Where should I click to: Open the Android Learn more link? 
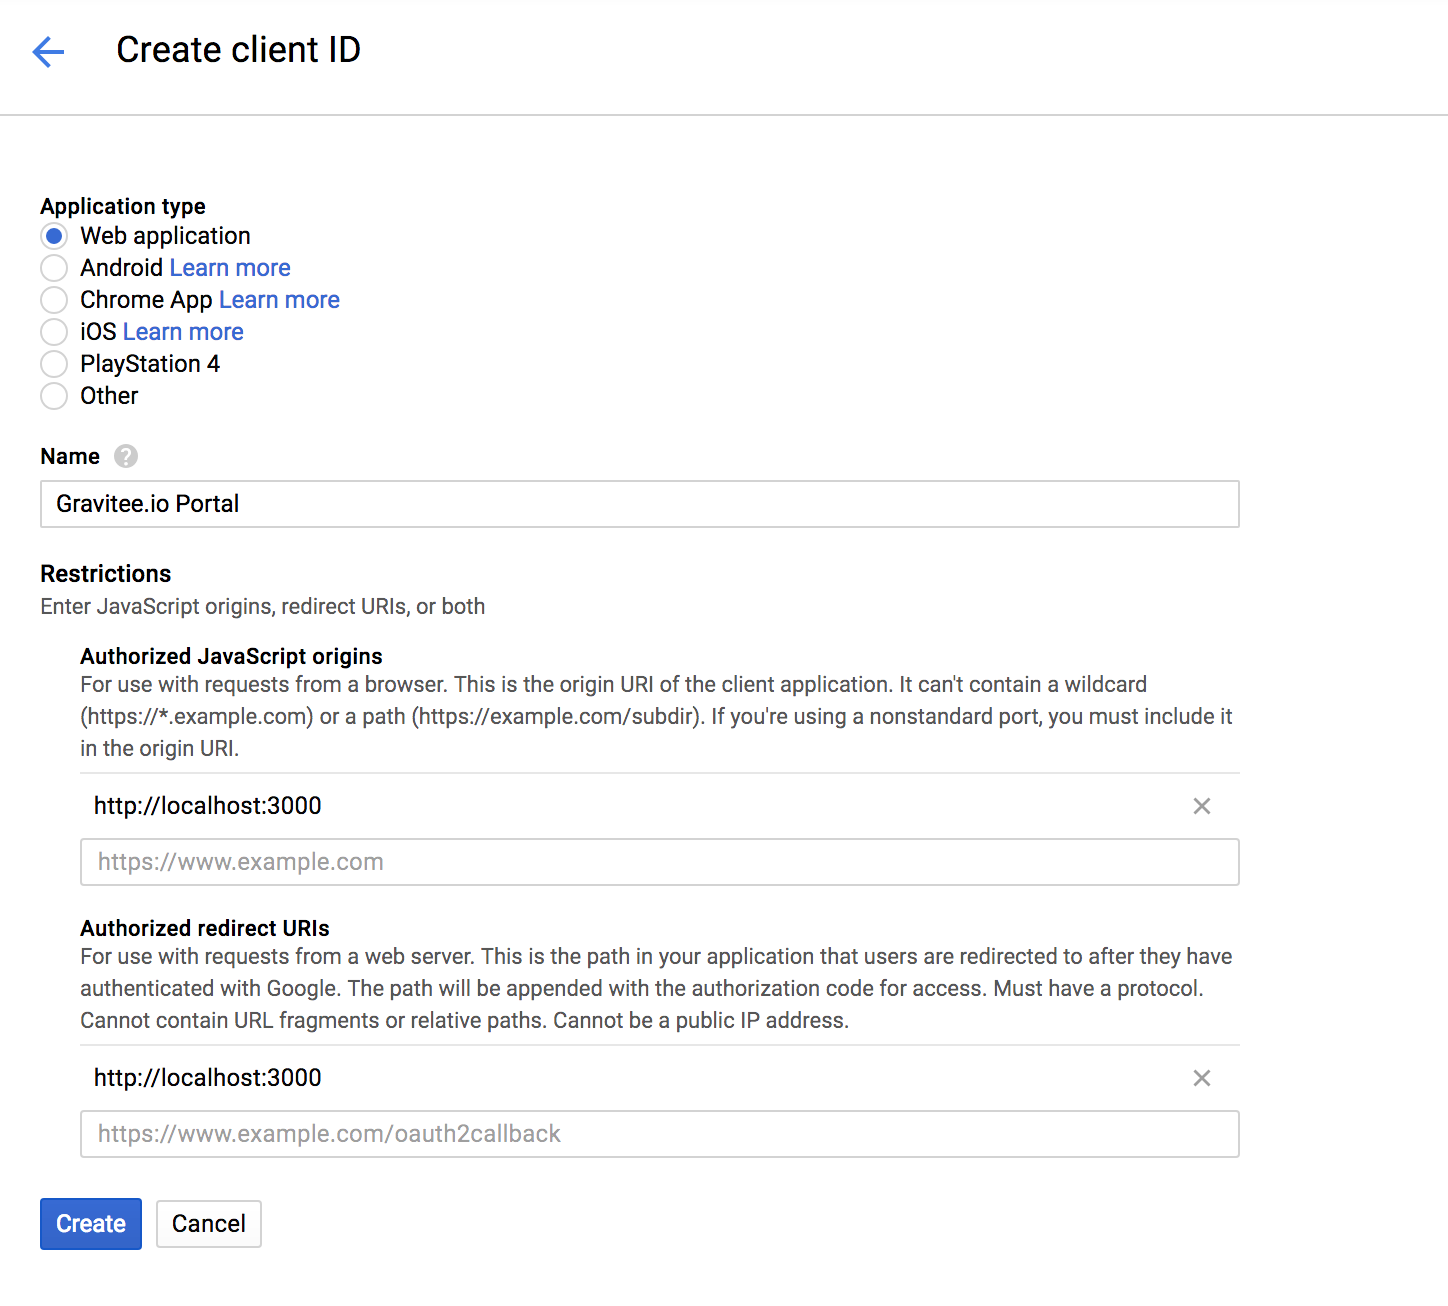(x=230, y=268)
